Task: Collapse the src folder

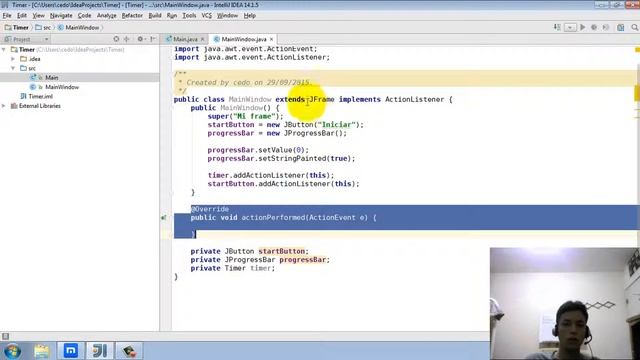Action: (13, 68)
